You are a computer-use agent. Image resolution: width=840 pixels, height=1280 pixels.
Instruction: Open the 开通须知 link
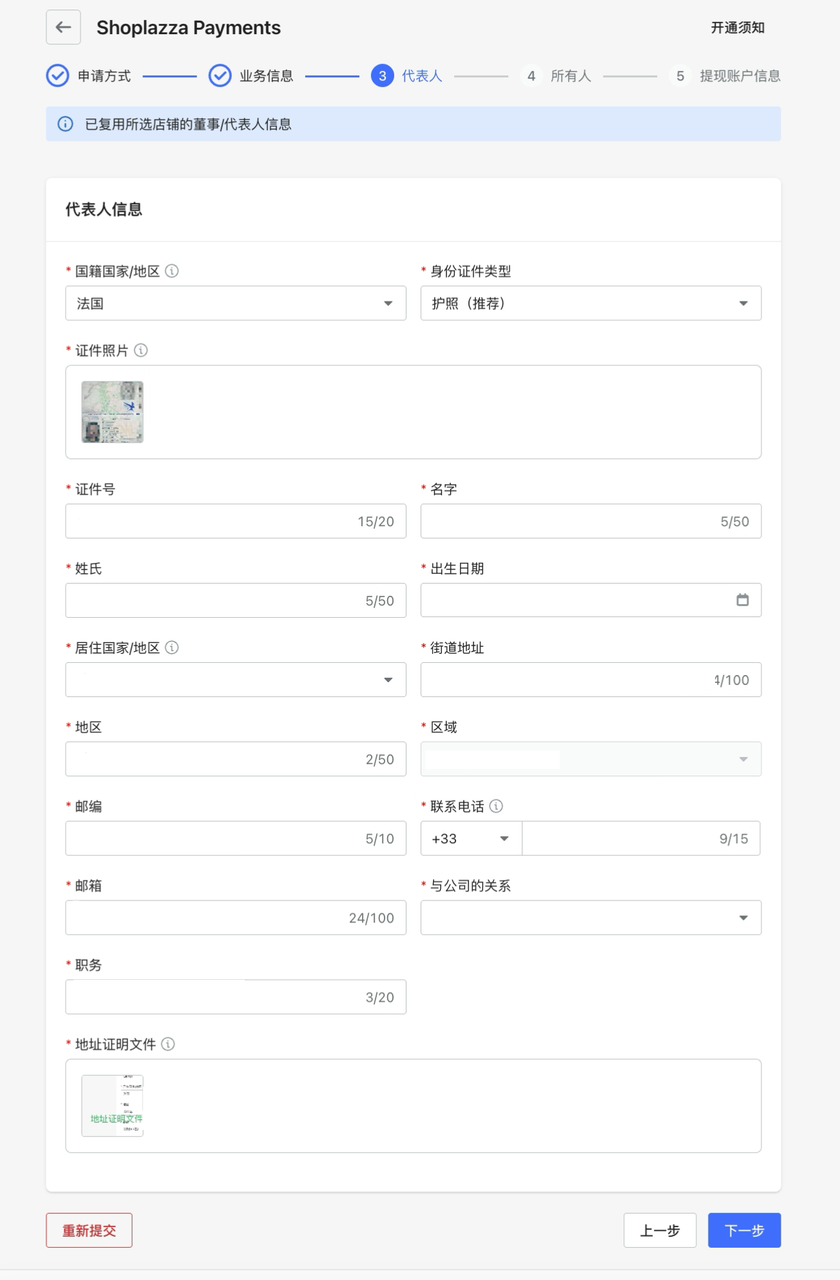pos(738,28)
